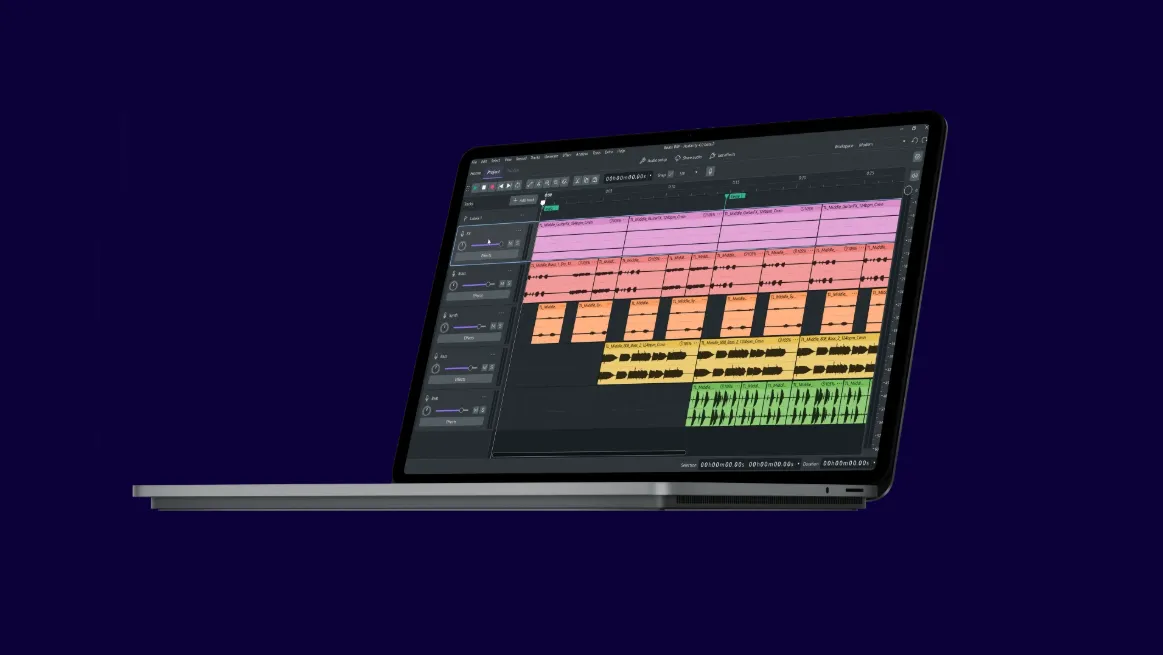Switch to the Project tab
1163x655 pixels.
(x=493, y=172)
